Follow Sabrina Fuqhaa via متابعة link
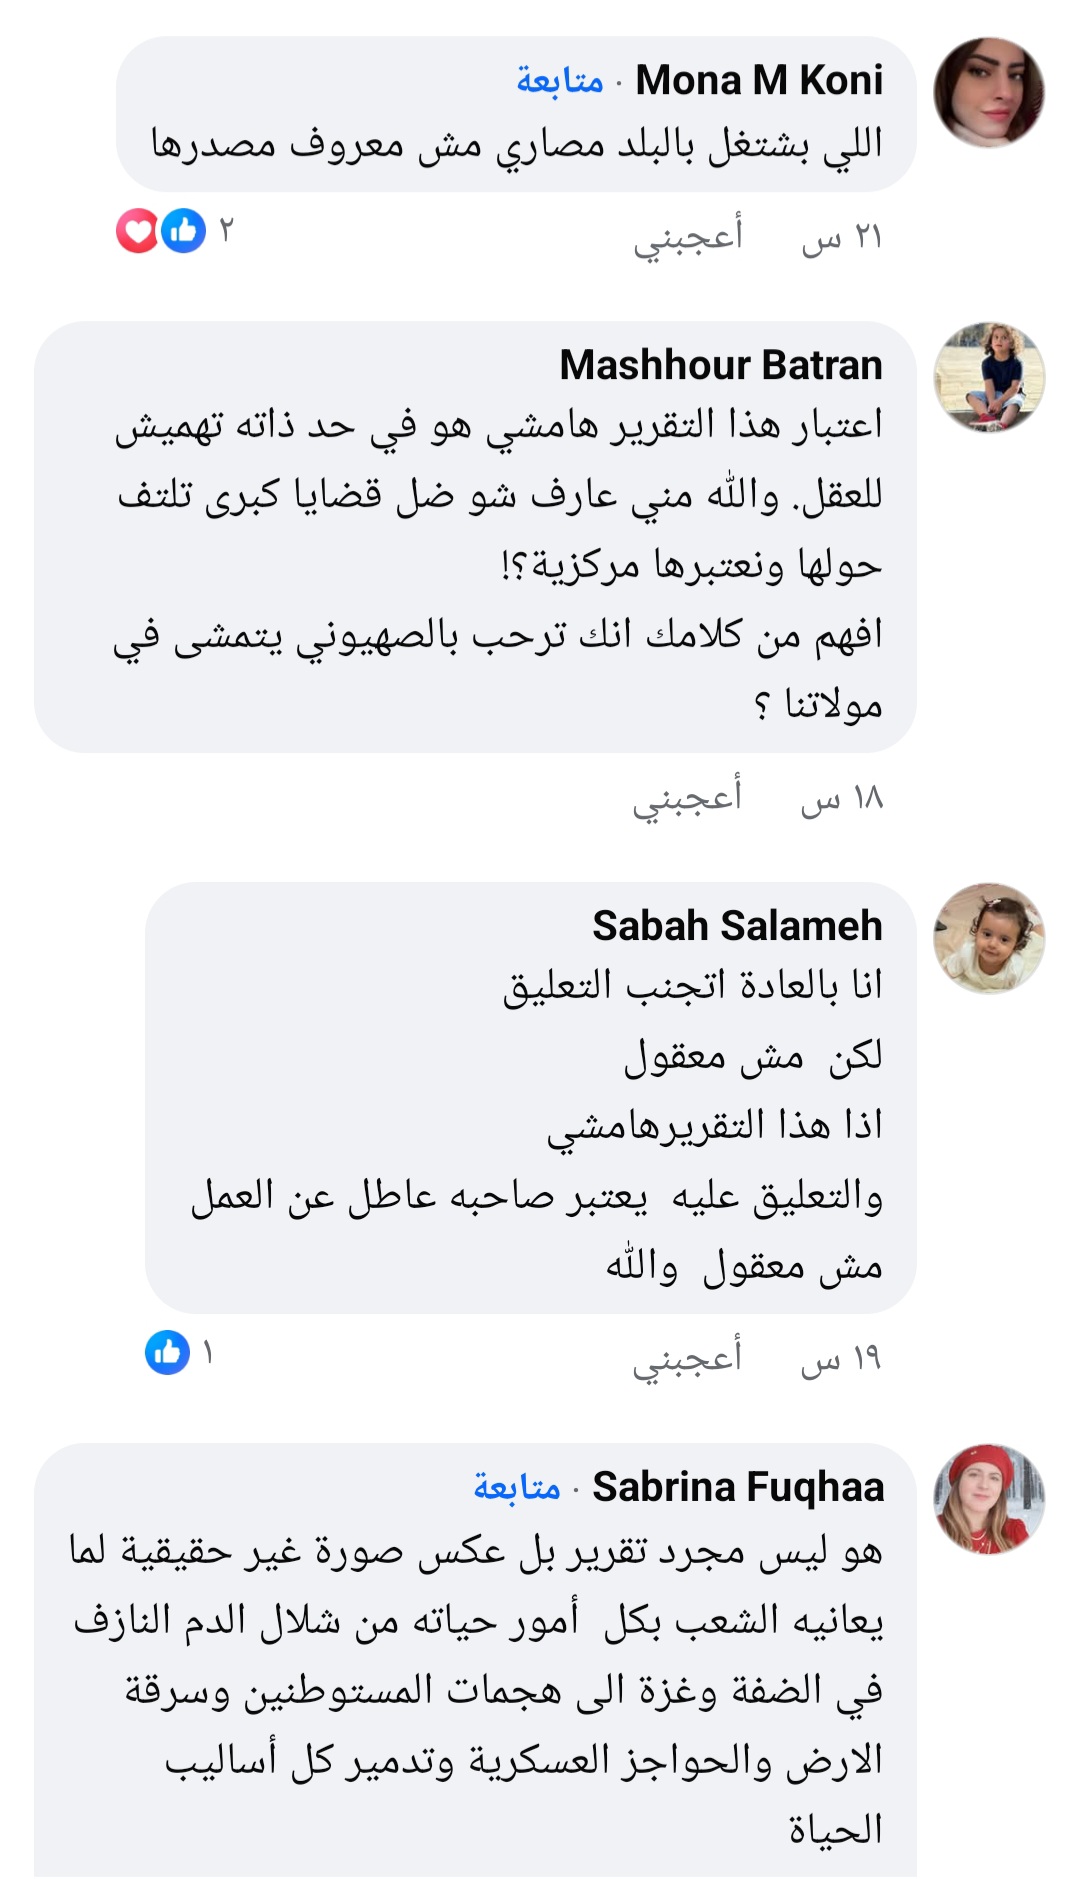This screenshot has height=1879, width=1080. tap(517, 1487)
